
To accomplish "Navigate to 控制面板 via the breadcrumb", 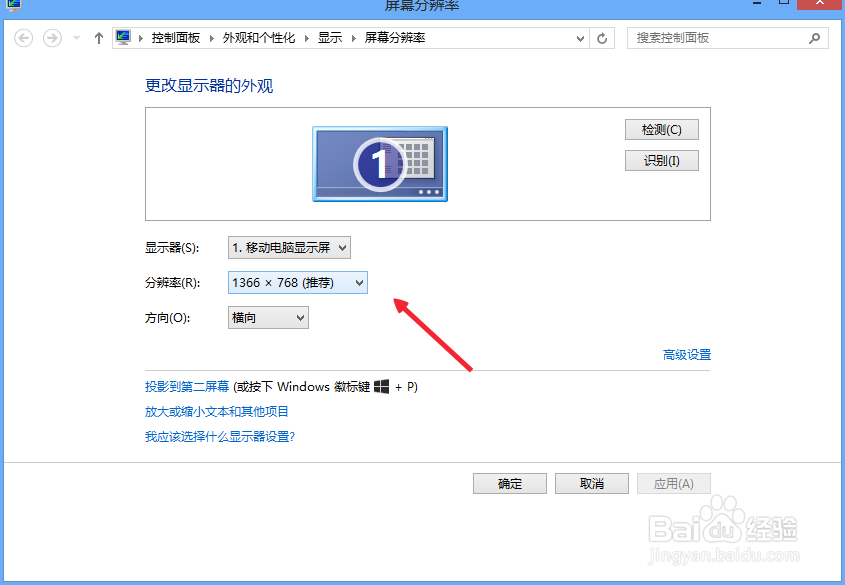I will click(177, 38).
